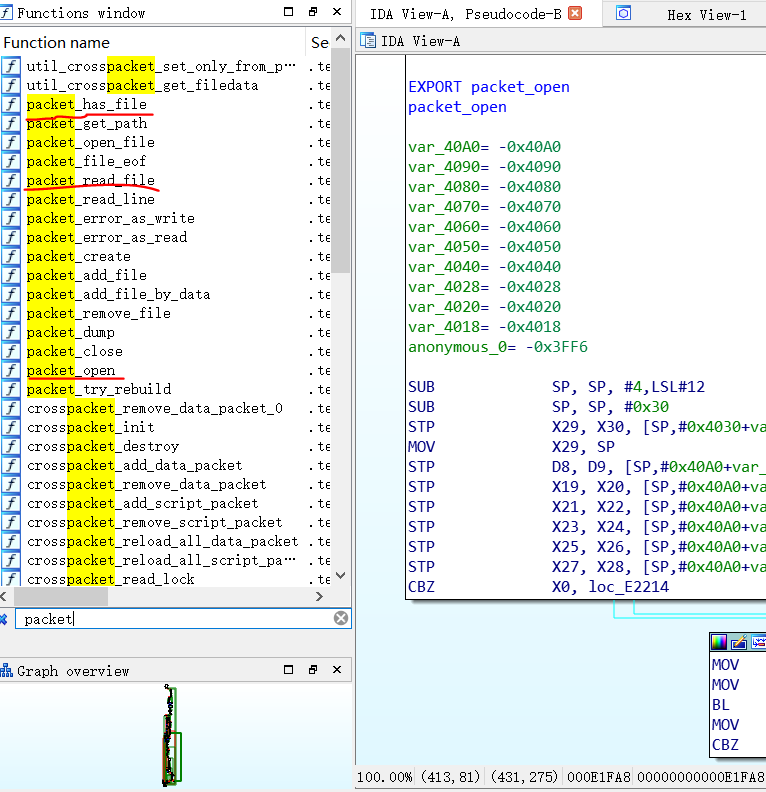Click the IDA View-A title icon

tap(367, 41)
